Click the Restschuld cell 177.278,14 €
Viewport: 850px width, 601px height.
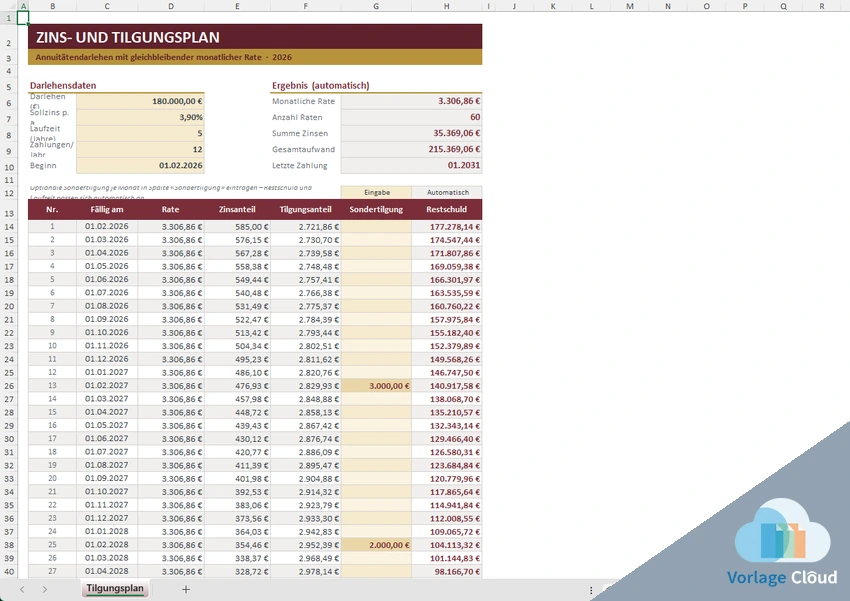pyautogui.click(x=447, y=227)
